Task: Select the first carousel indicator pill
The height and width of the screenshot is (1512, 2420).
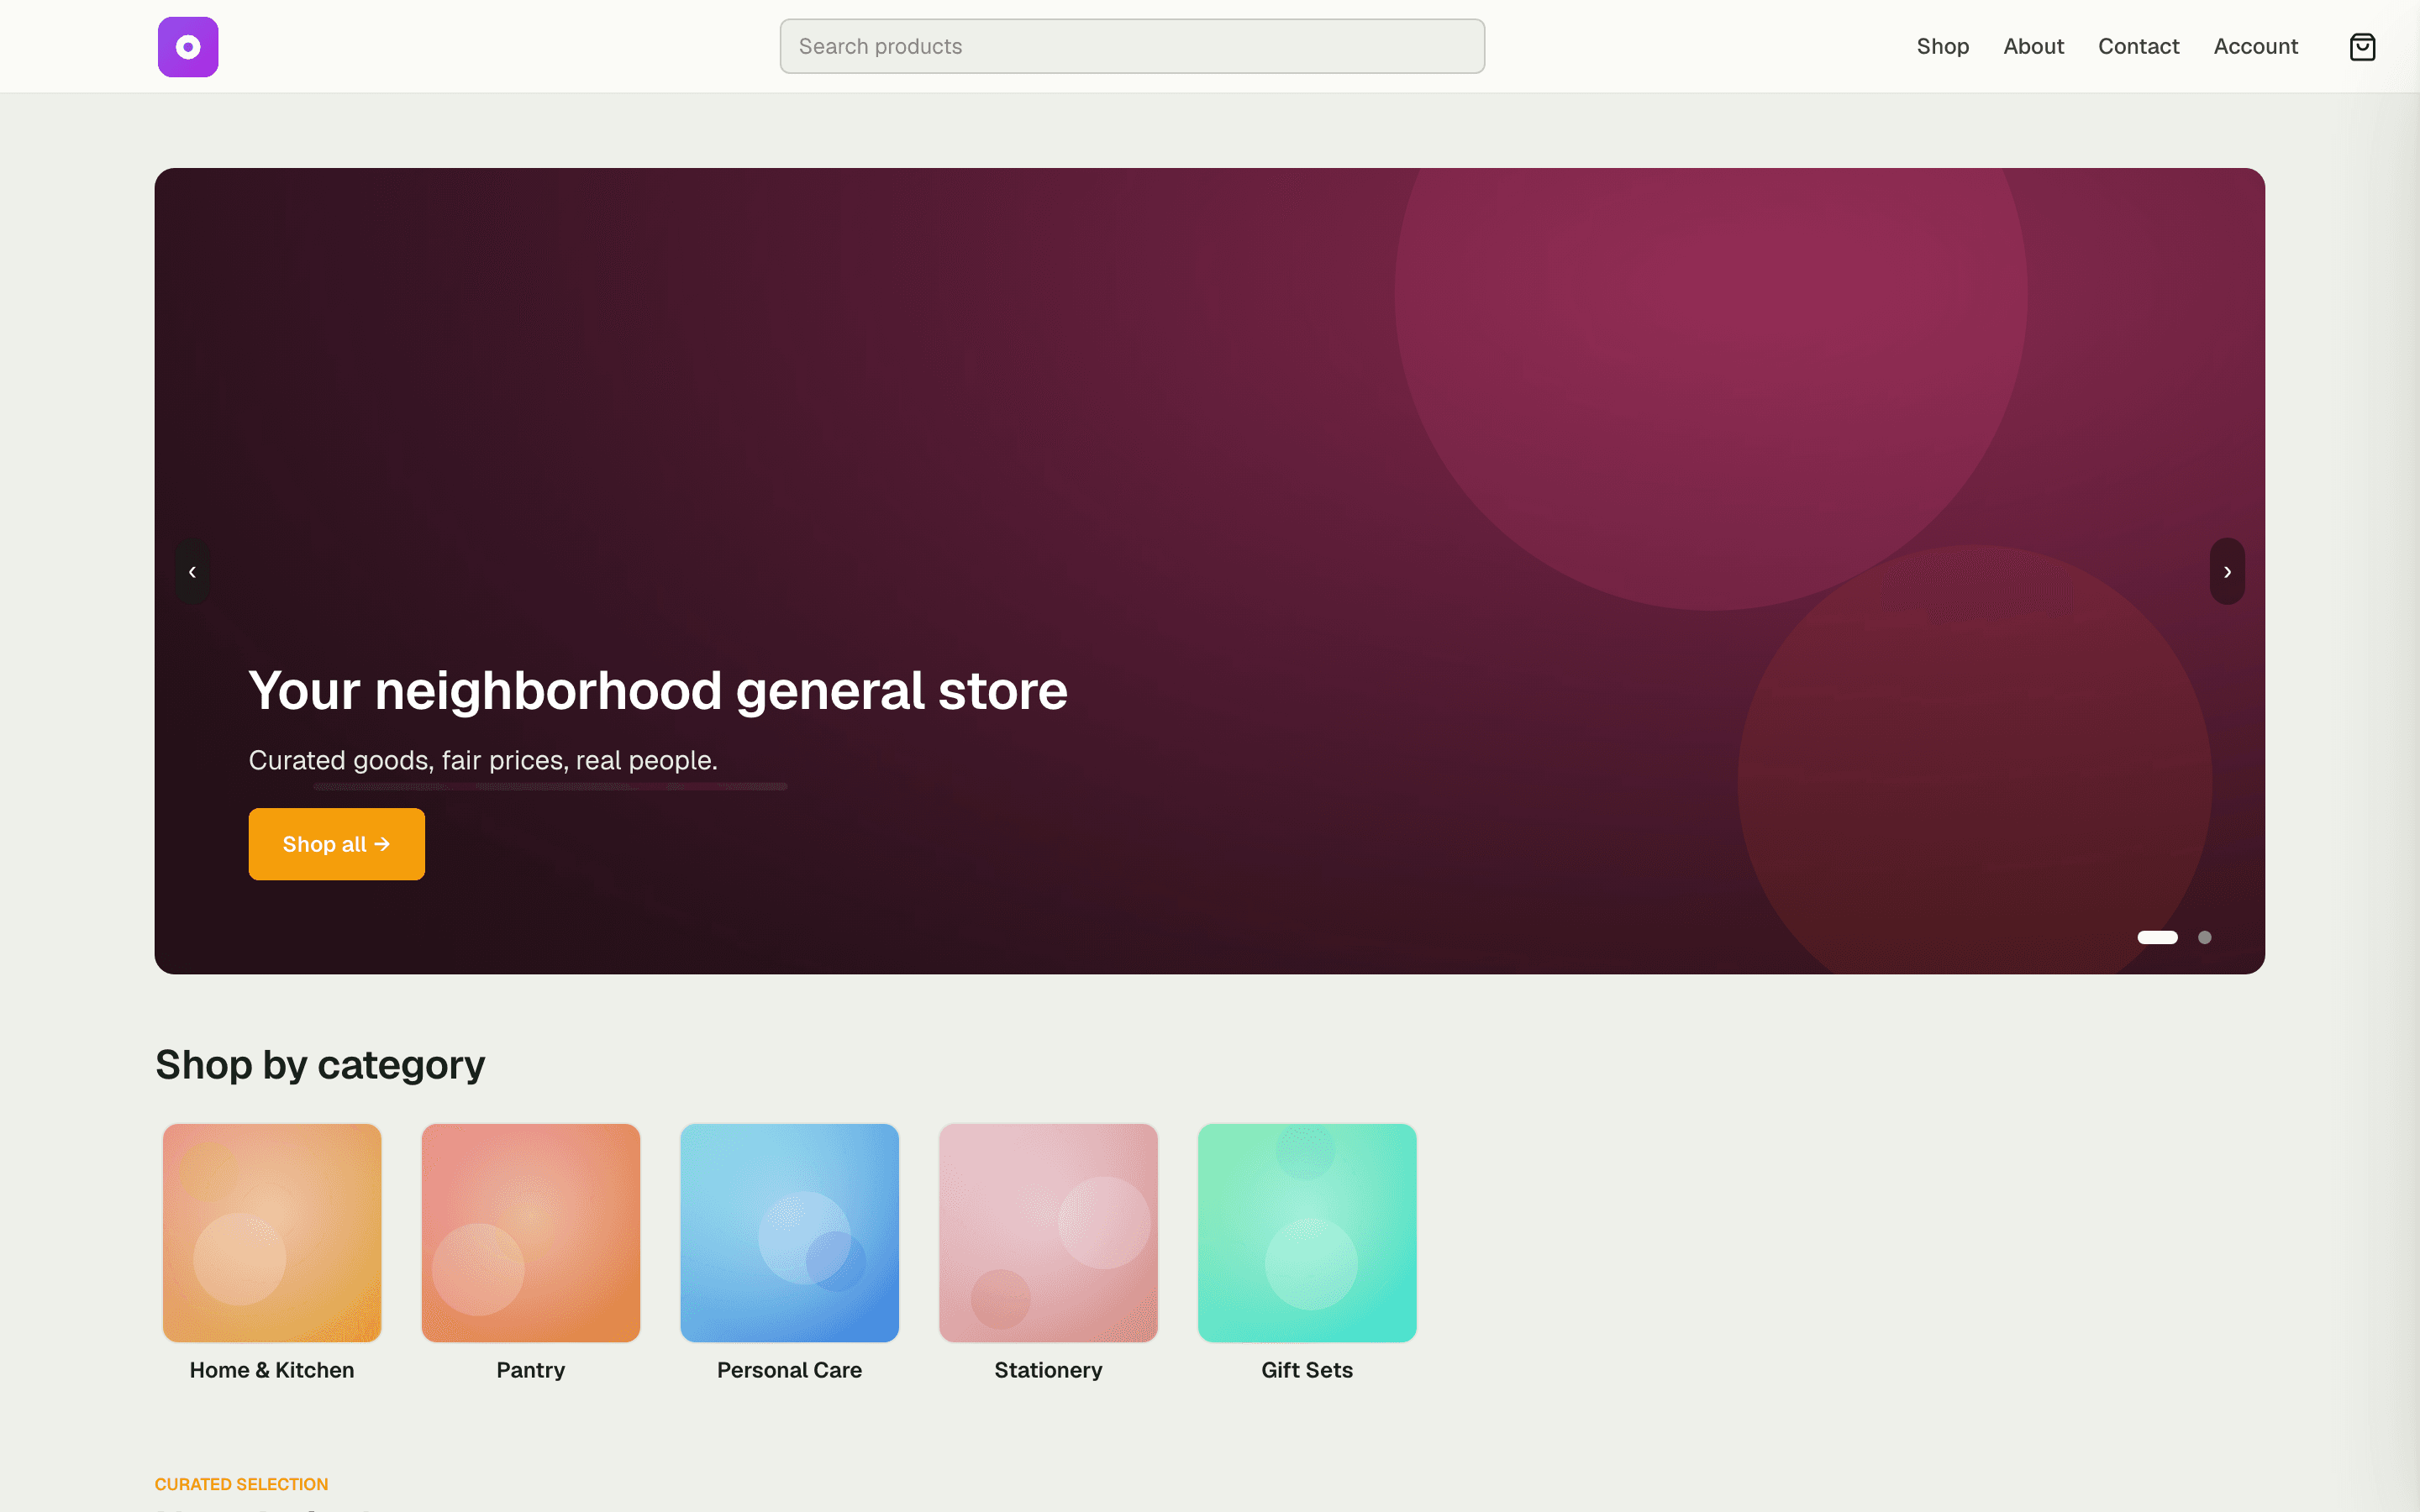Action: (x=2157, y=937)
